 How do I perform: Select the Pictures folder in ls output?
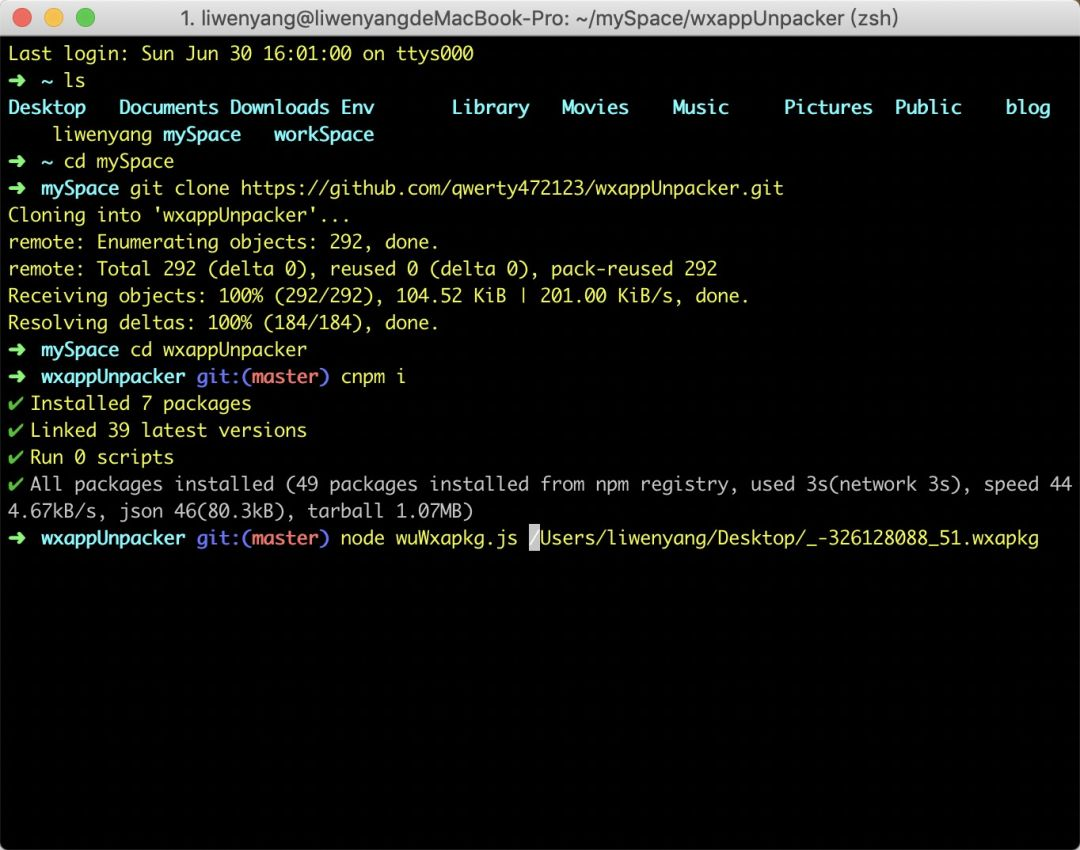coord(827,107)
